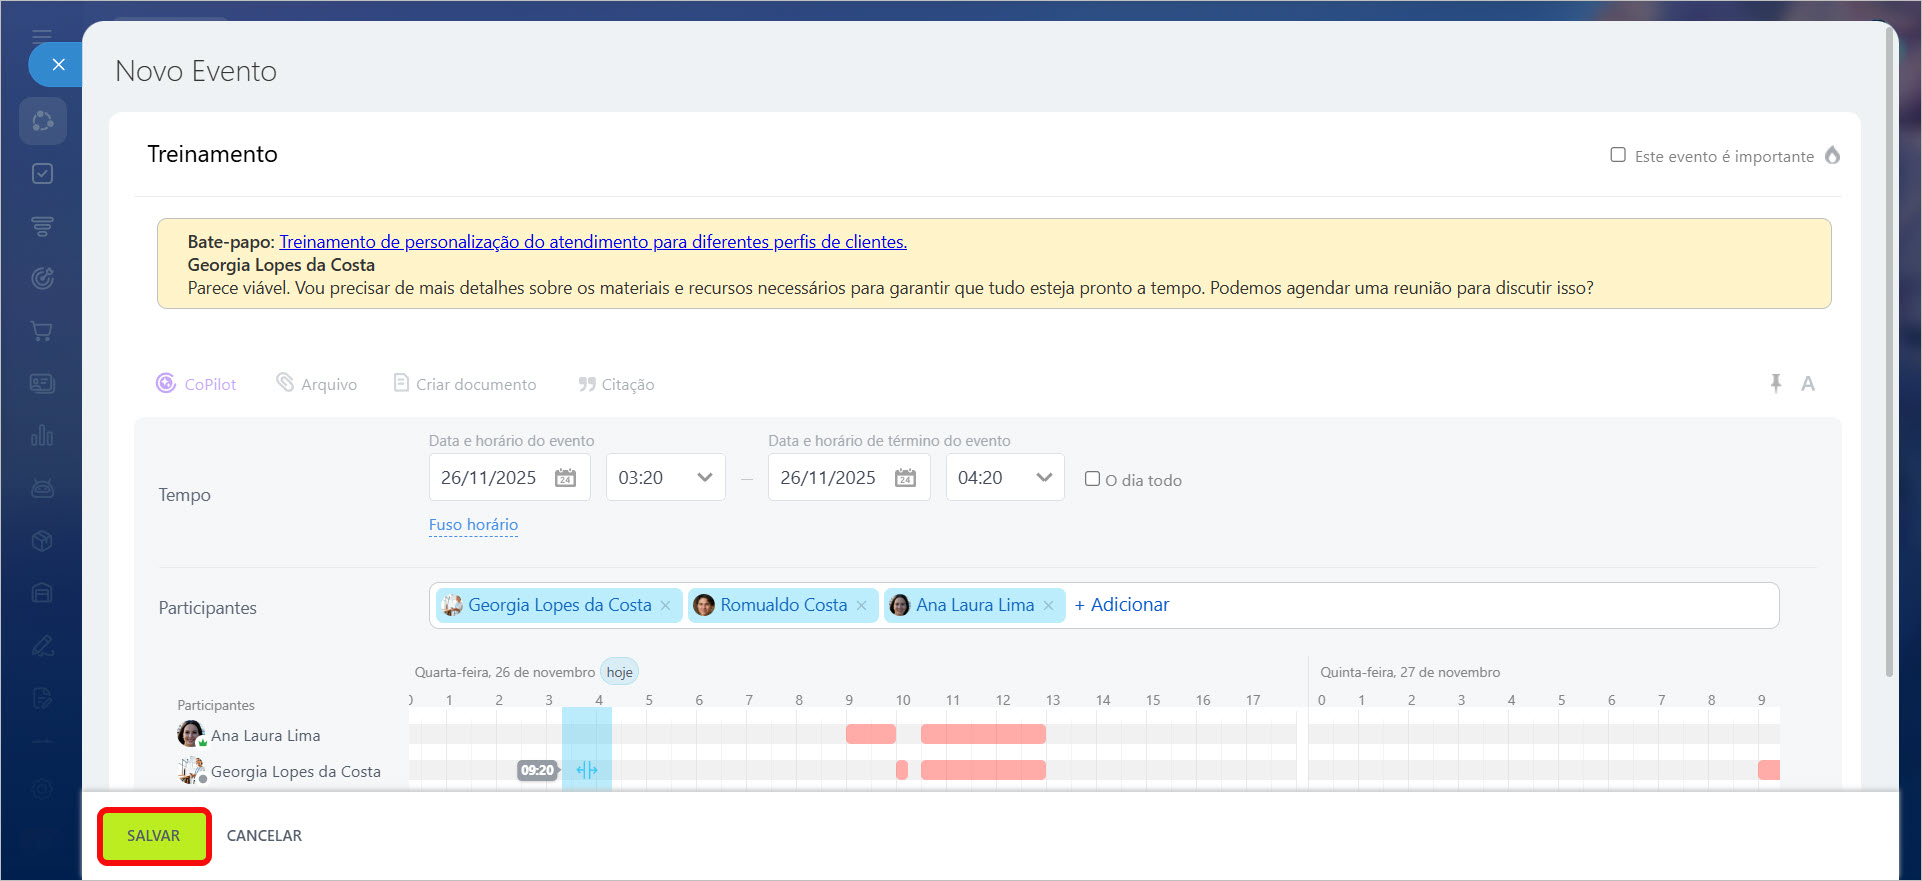The width and height of the screenshot is (1922, 881).
Task: Click the pin icon in editor toolbar
Action: click(1775, 384)
